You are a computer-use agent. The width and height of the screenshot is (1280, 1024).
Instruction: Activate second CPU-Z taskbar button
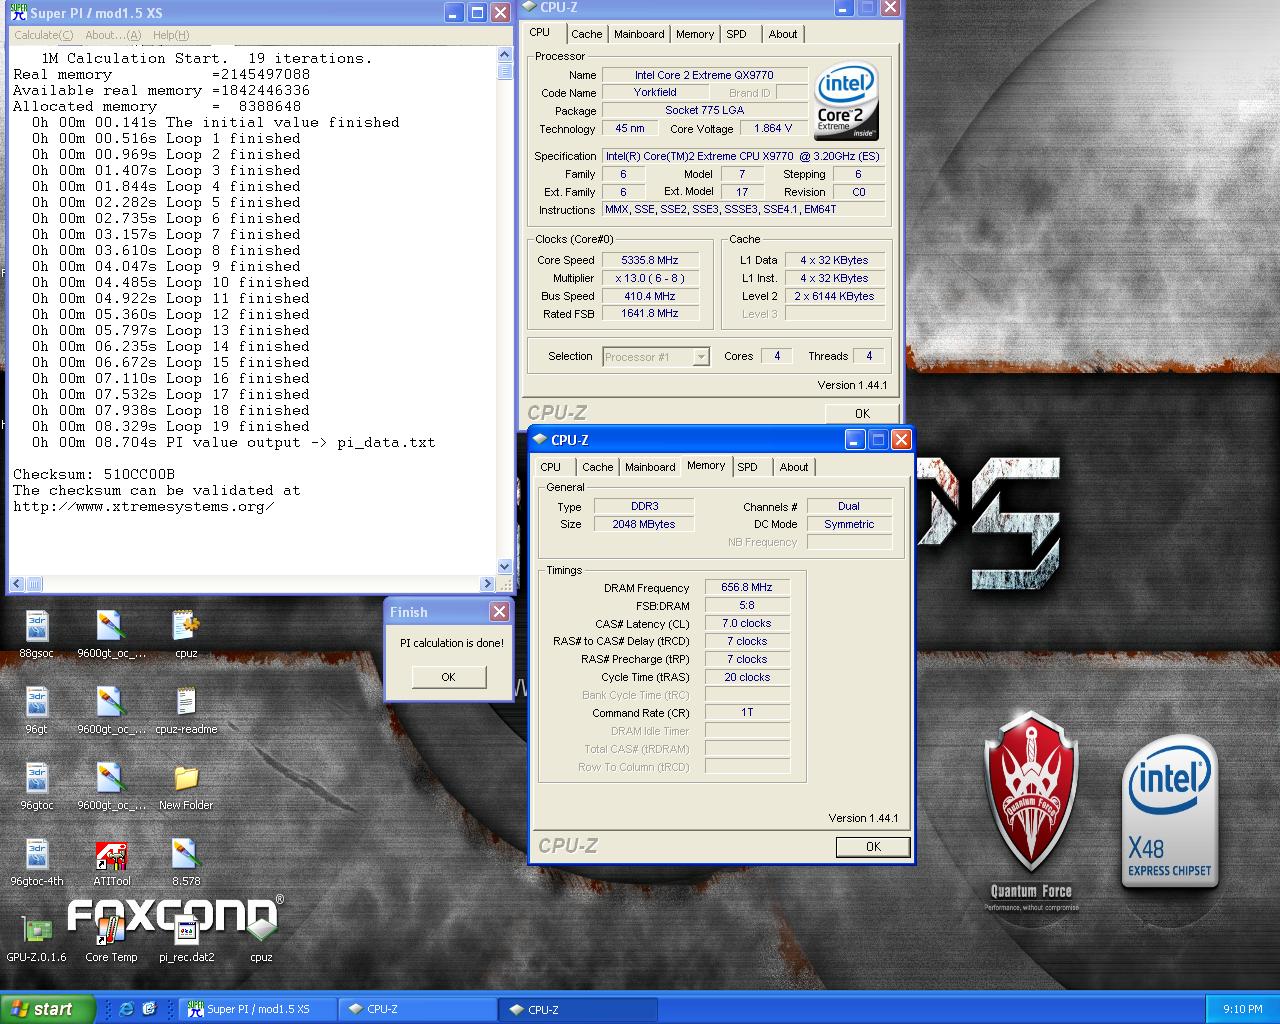(x=578, y=1009)
